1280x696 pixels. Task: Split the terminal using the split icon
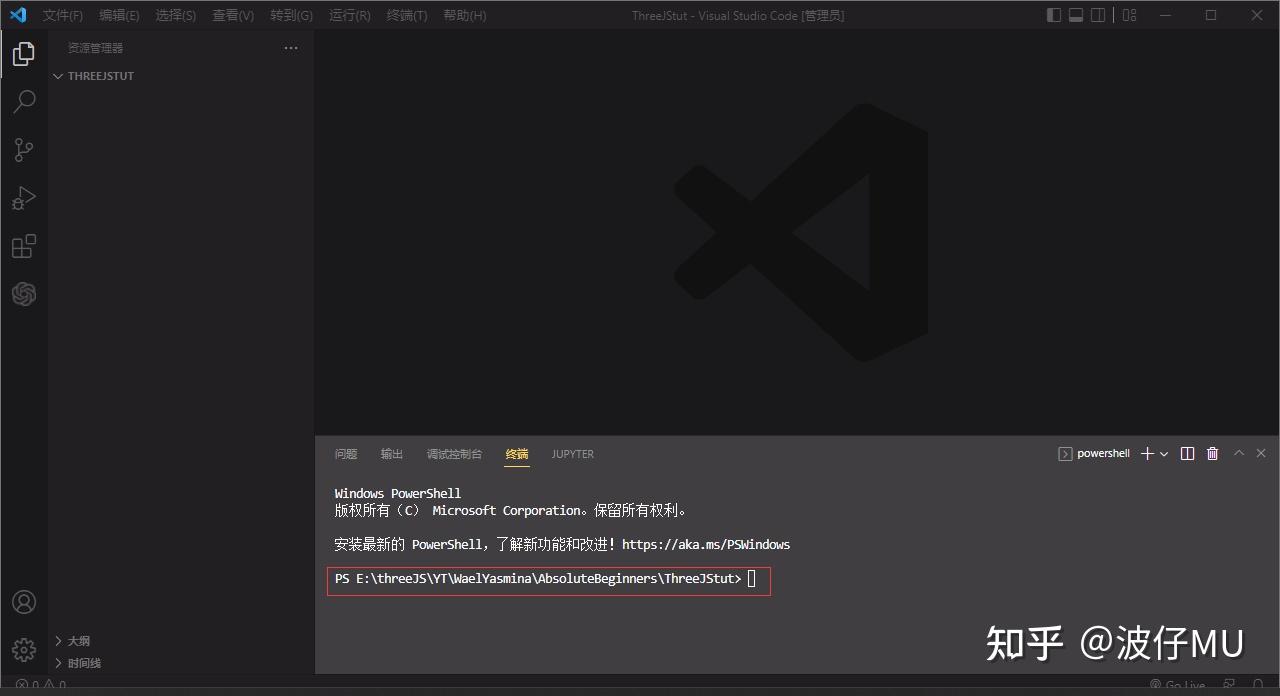click(1187, 453)
